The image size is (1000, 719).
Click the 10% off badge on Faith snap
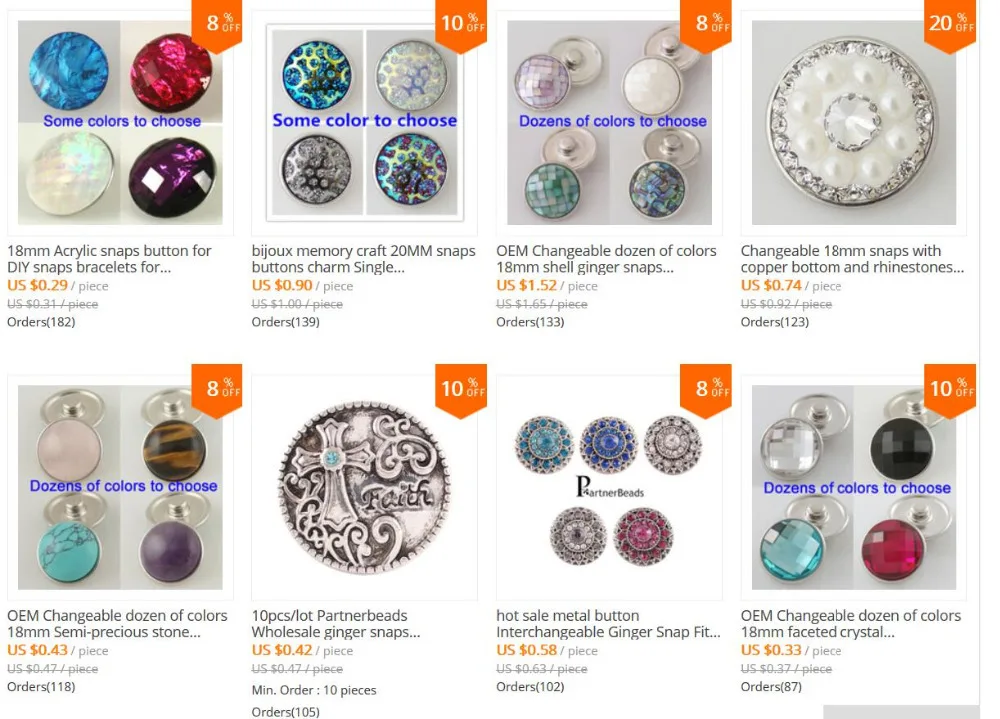pyautogui.click(x=461, y=390)
